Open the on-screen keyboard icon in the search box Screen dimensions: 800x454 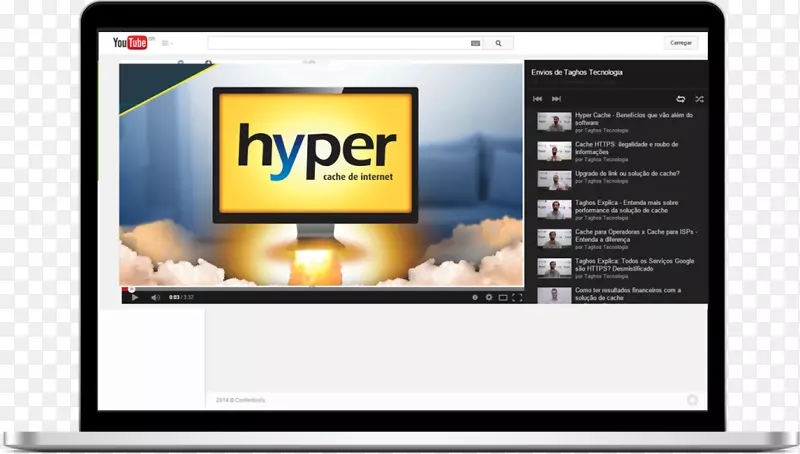click(x=476, y=43)
